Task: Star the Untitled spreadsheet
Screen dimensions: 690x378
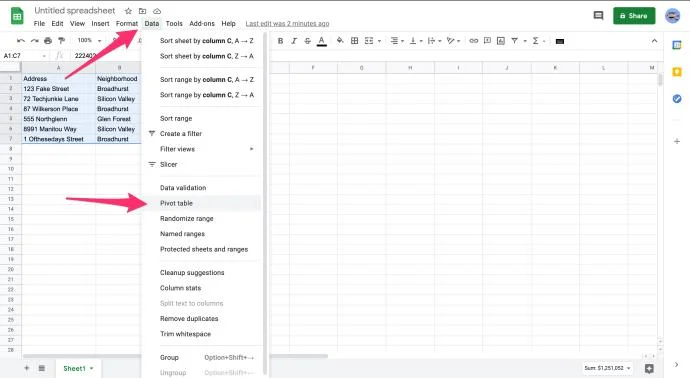Action: click(128, 11)
